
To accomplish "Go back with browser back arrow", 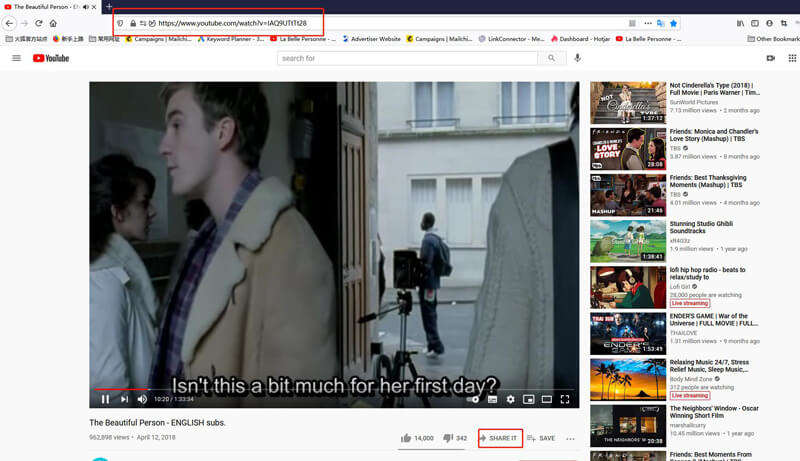I will [x=9, y=23].
